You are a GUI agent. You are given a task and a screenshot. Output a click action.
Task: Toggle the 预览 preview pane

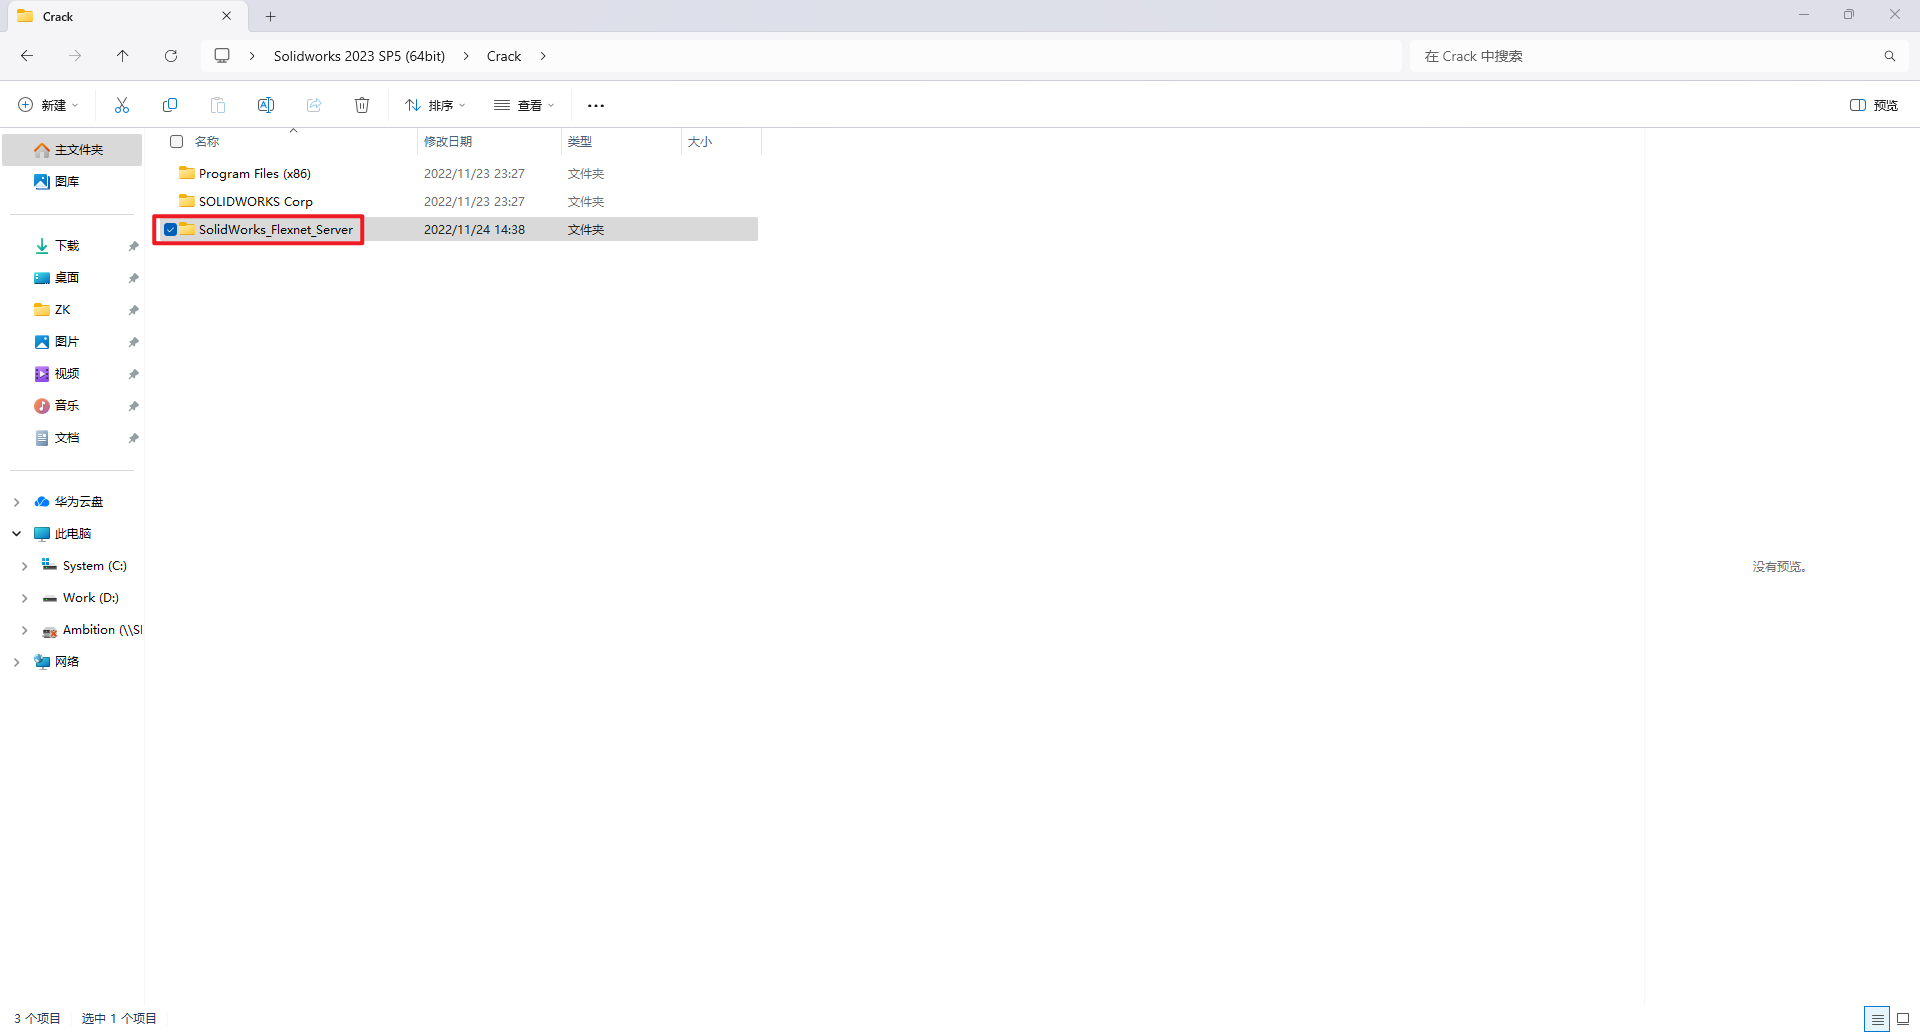pyautogui.click(x=1874, y=105)
